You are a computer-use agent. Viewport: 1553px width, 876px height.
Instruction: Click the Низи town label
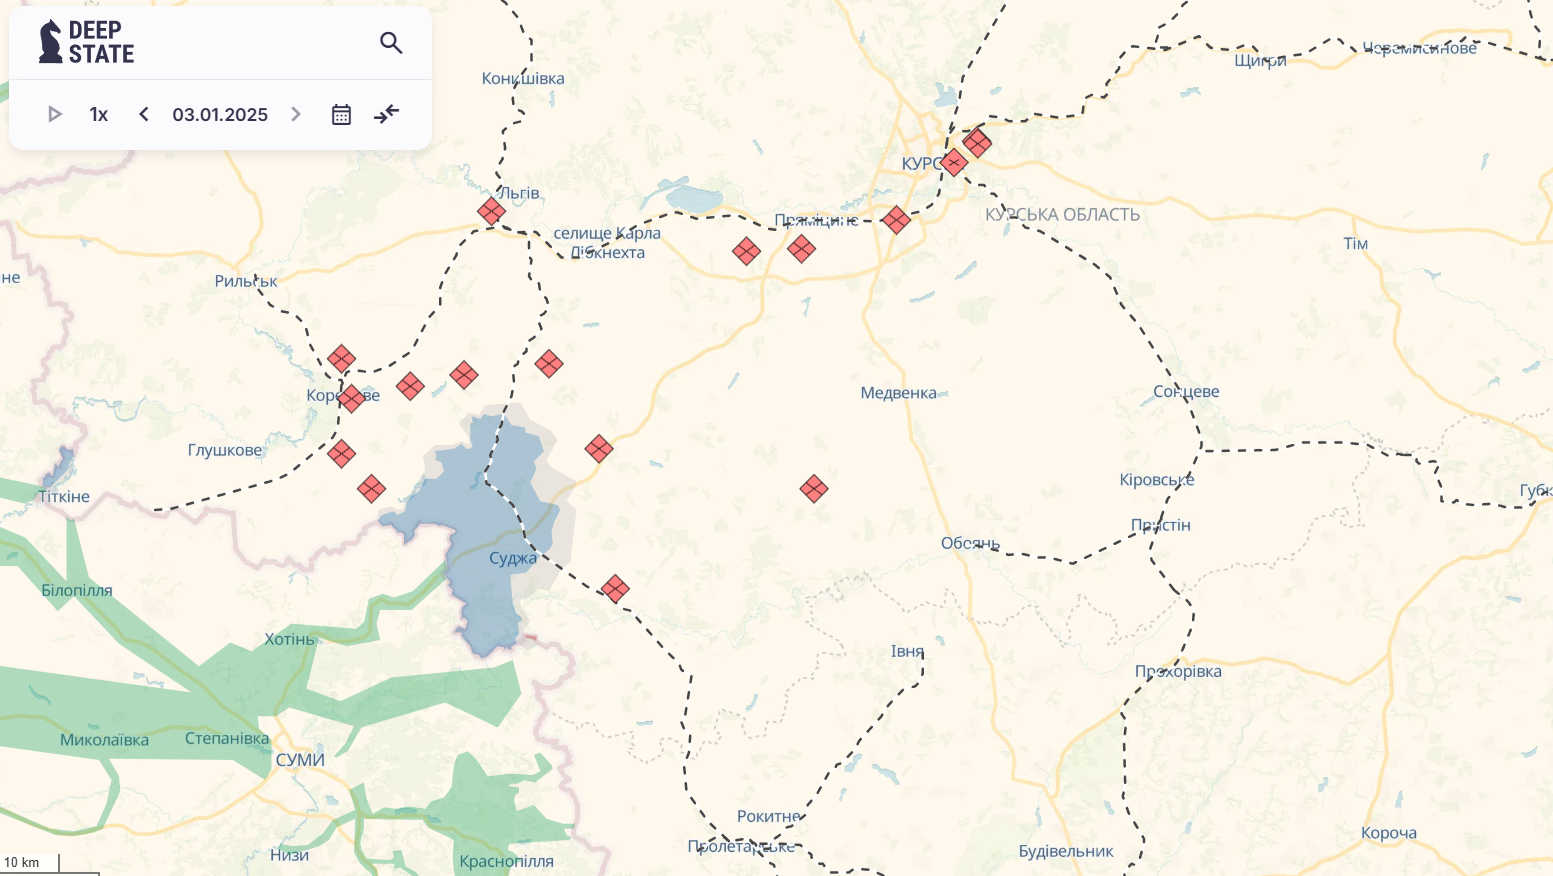pyautogui.click(x=289, y=854)
